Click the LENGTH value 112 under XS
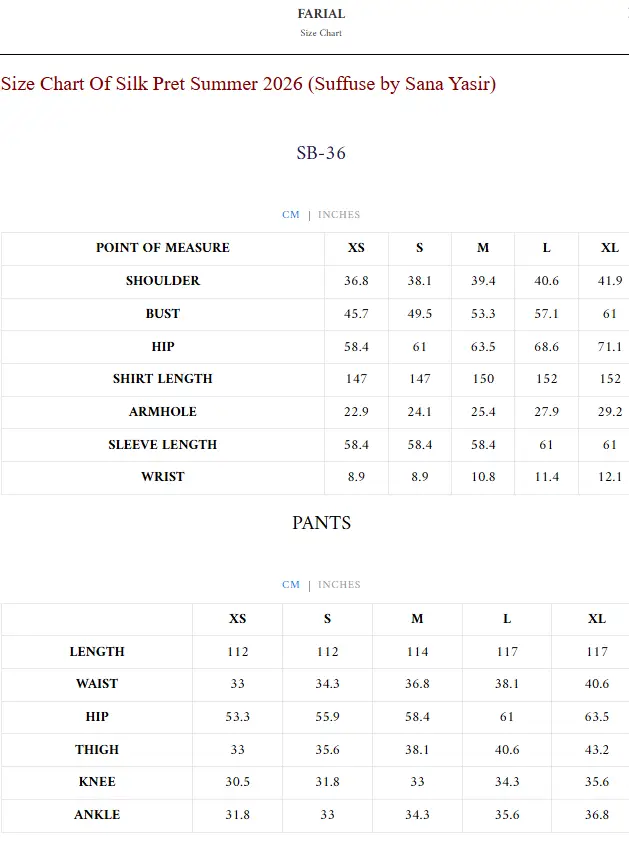The width and height of the screenshot is (629, 849). pos(236,651)
